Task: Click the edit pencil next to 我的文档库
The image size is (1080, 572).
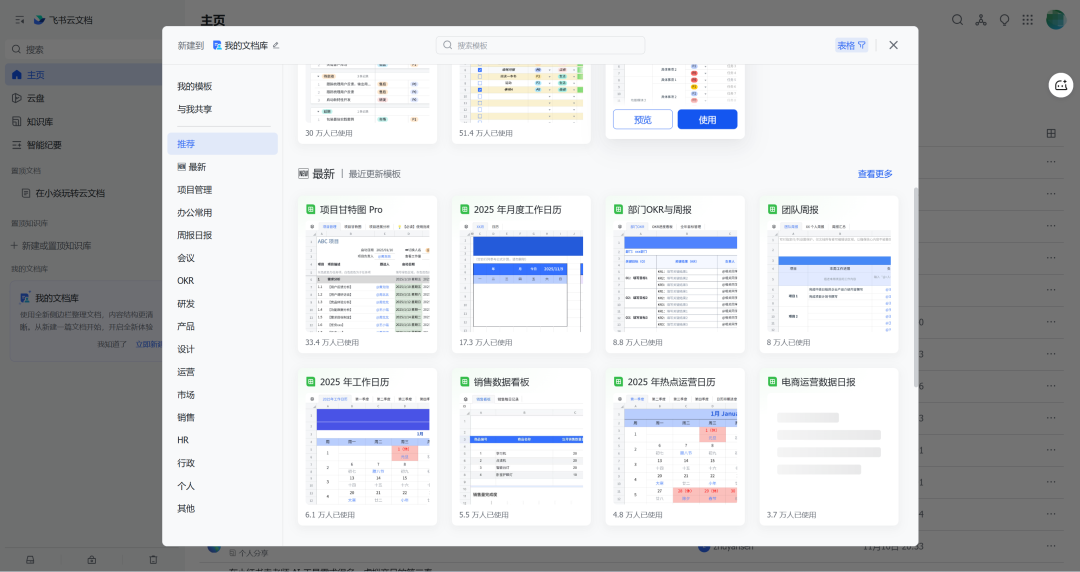Action: [x=276, y=45]
